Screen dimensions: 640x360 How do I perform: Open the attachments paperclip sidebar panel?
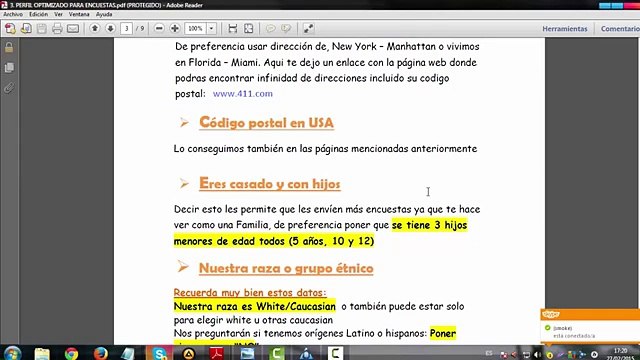[9, 87]
